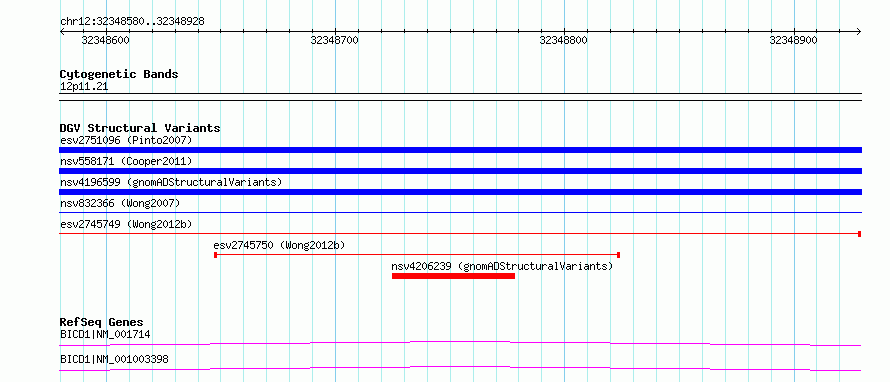
Task: Open nsv4196599 (gnomADStructuralVariants) label
Action: click(171, 182)
